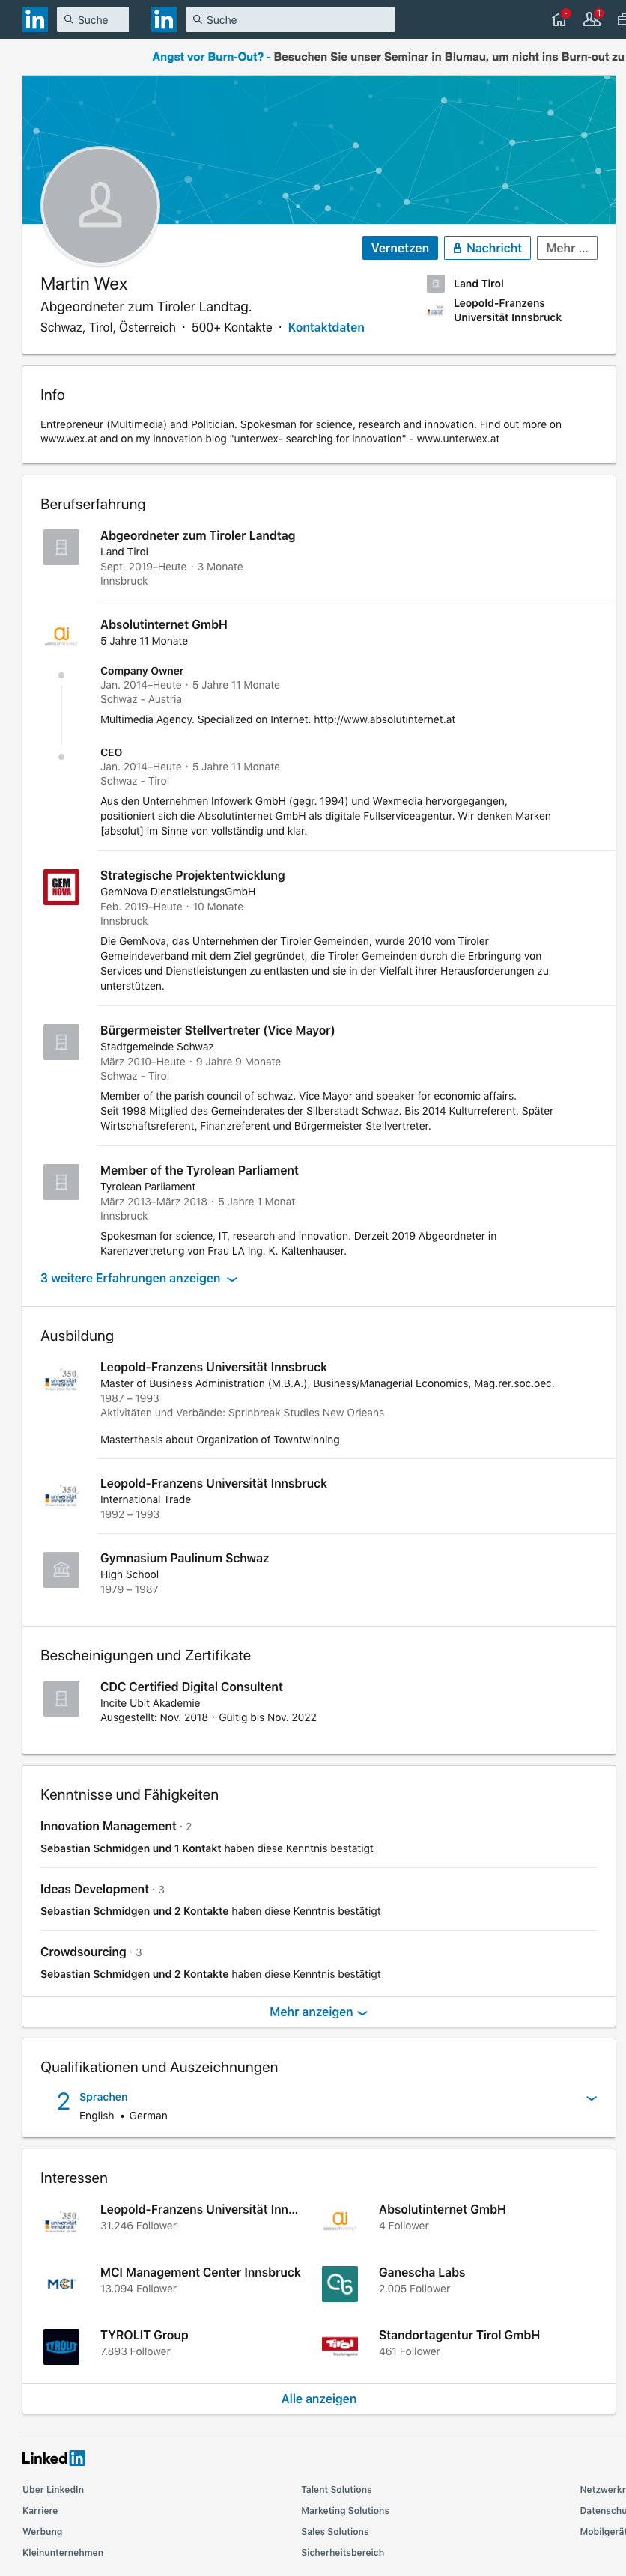Open the Kontaktdaten link
626x2576 pixels.
(x=326, y=327)
